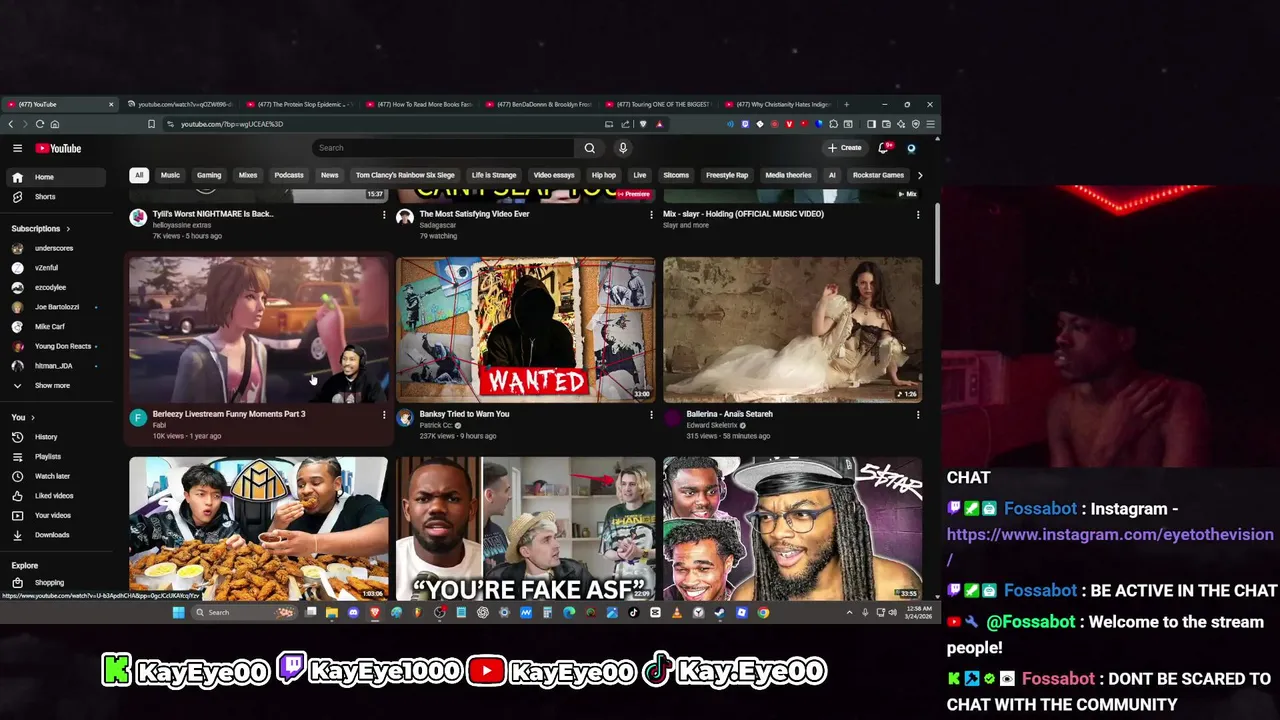1280x720 pixels.
Task: Play the Ballerina thumbnail video
Action: [793, 330]
